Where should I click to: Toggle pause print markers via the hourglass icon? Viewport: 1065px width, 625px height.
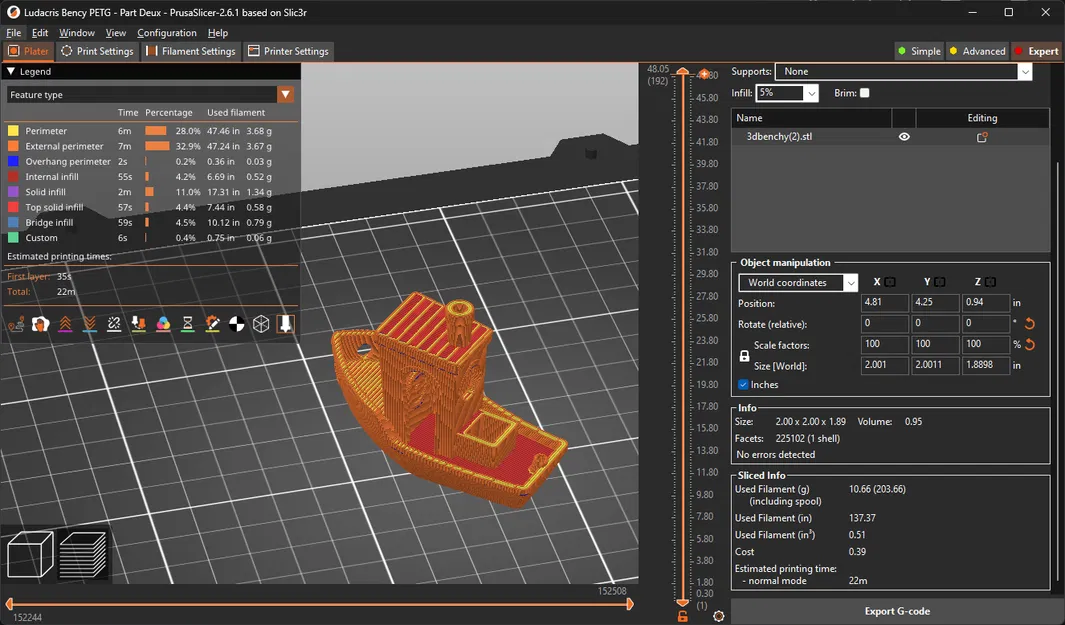point(186,323)
